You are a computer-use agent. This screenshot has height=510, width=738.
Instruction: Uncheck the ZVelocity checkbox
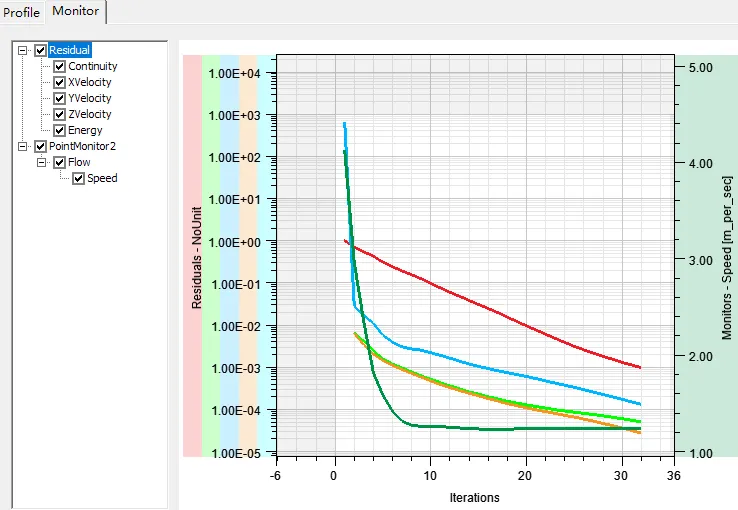[59, 114]
